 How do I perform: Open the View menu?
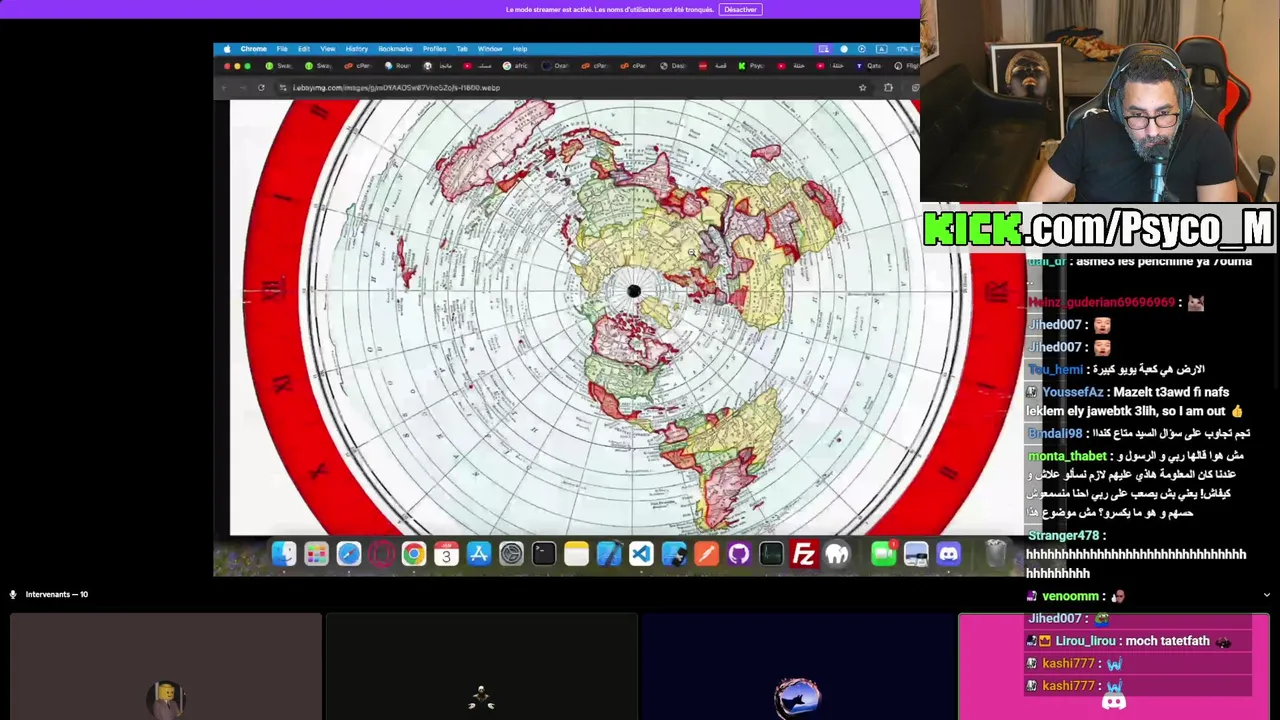[x=327, y=49]
